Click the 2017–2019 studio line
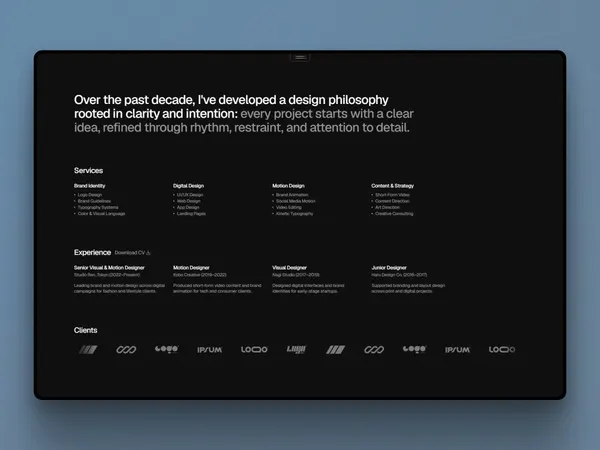This screenshot has height=450, width=600. point(295,275)
